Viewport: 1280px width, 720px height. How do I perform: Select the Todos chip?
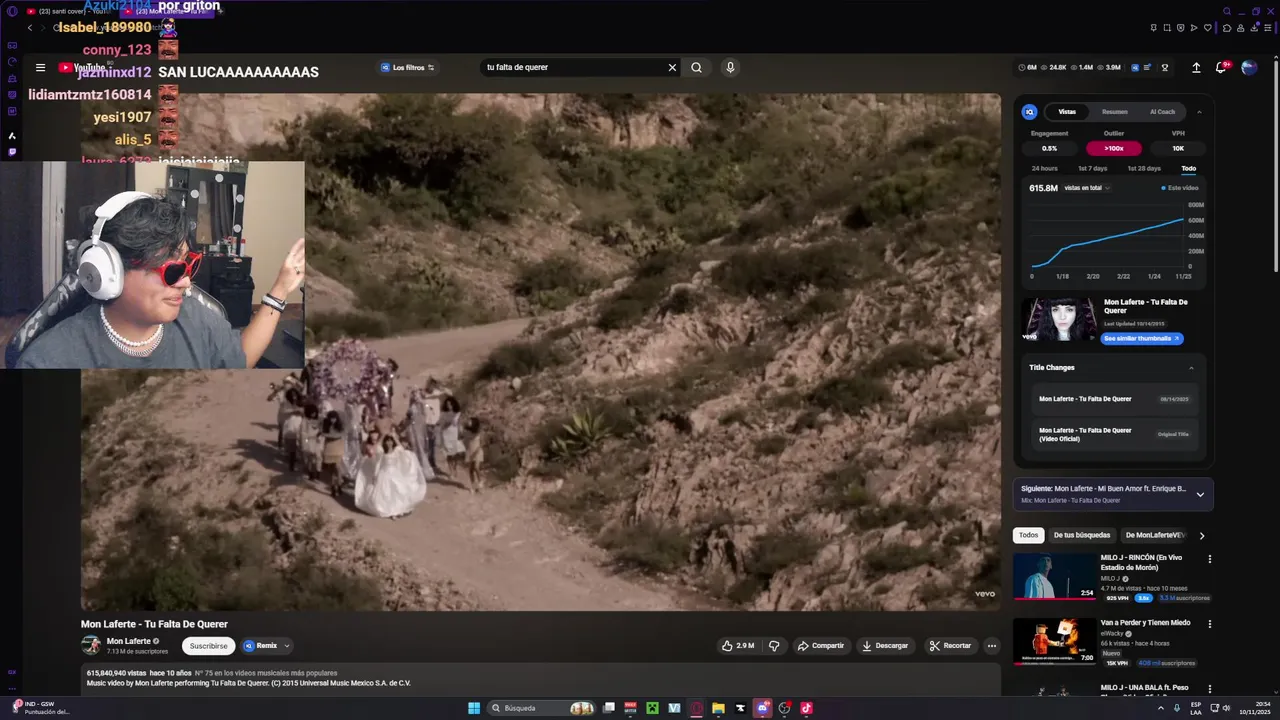click(x=1029, y=535)
